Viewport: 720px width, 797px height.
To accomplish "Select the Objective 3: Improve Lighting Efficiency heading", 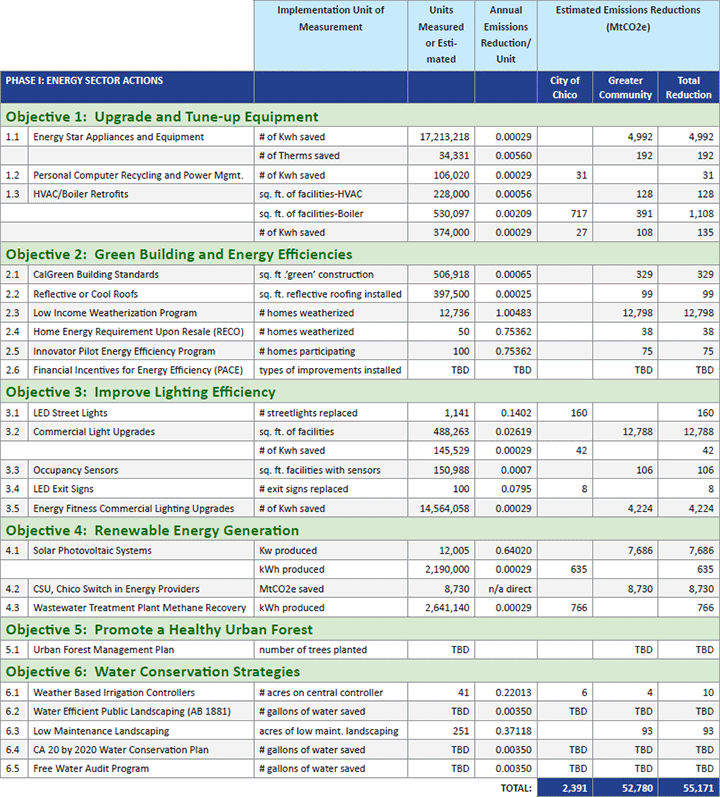I will (155, 391).
